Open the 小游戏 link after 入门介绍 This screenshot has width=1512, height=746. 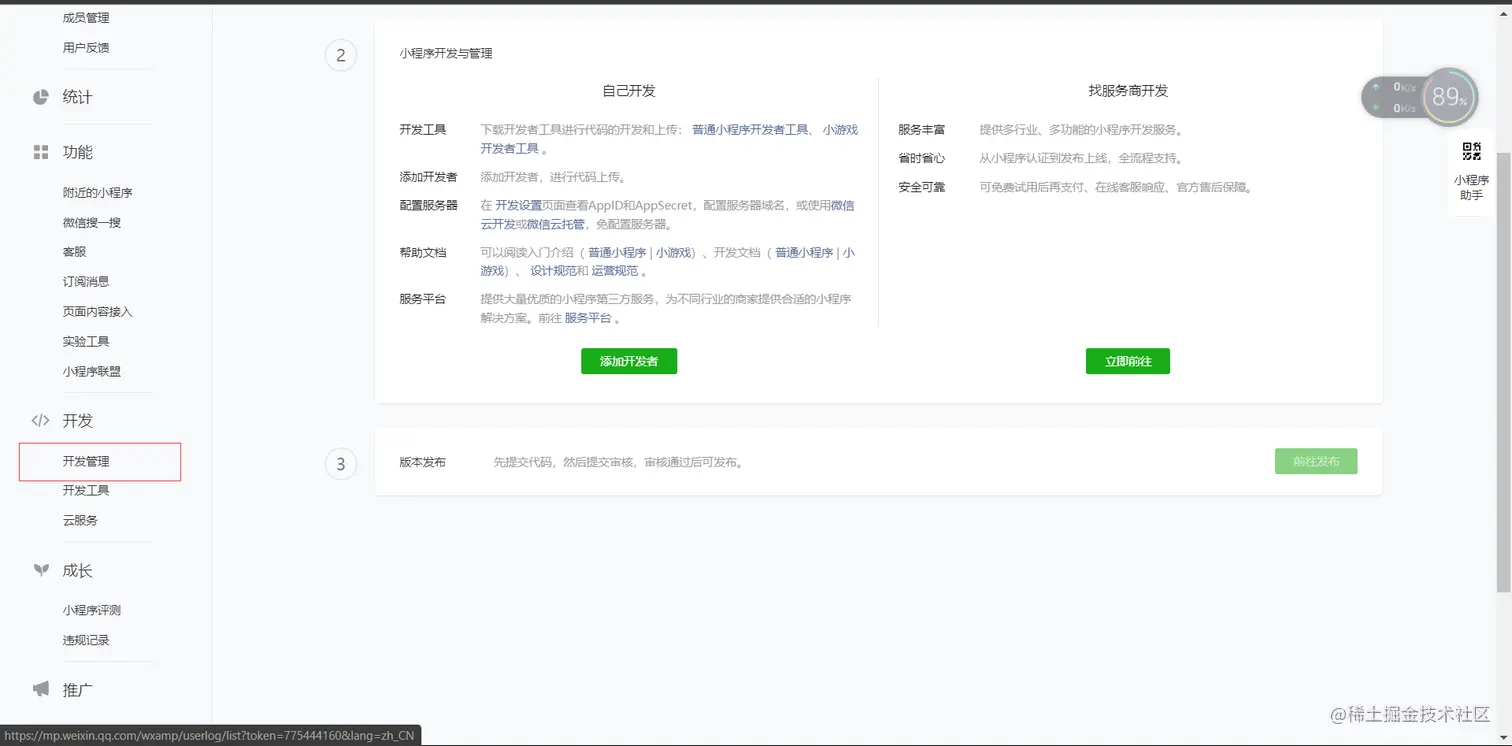[x=674, y=254]
